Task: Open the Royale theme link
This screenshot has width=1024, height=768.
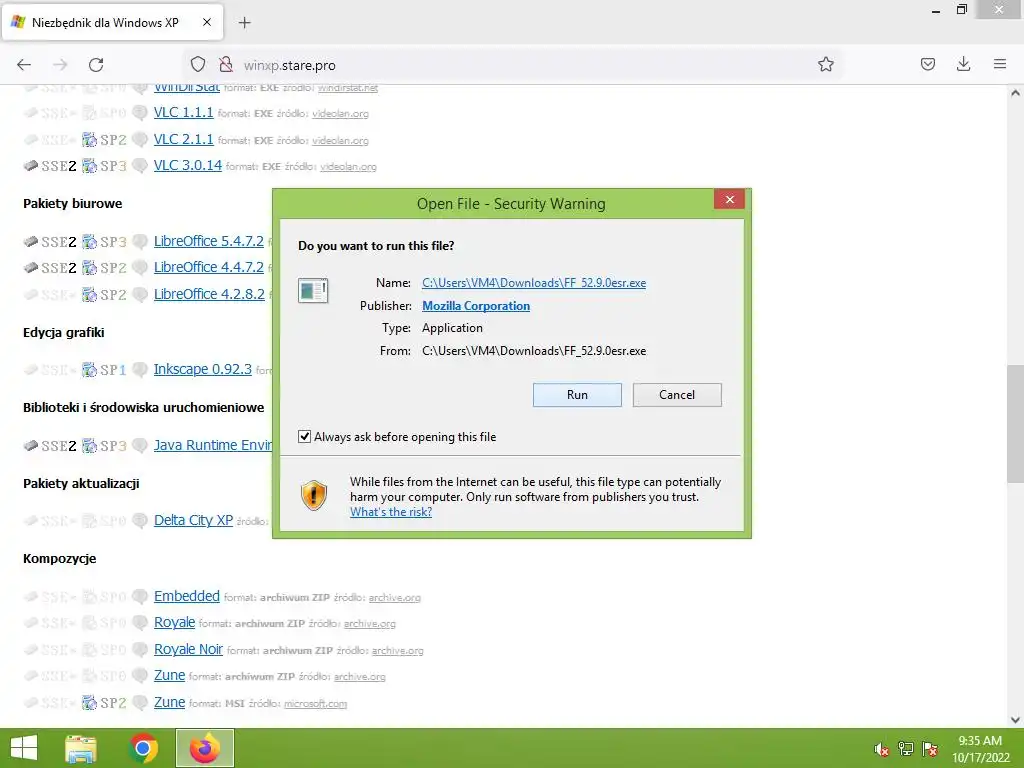Action: coord(174,622)
